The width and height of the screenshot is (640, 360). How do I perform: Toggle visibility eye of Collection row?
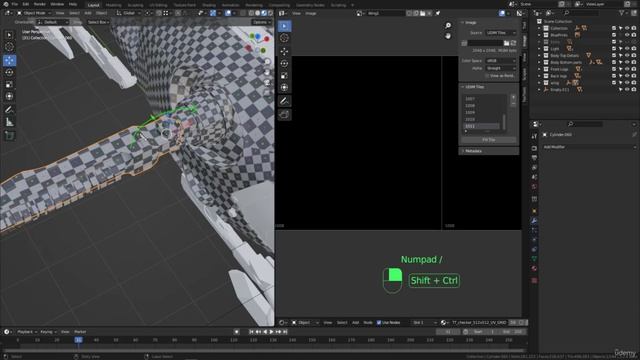point(627,28)
